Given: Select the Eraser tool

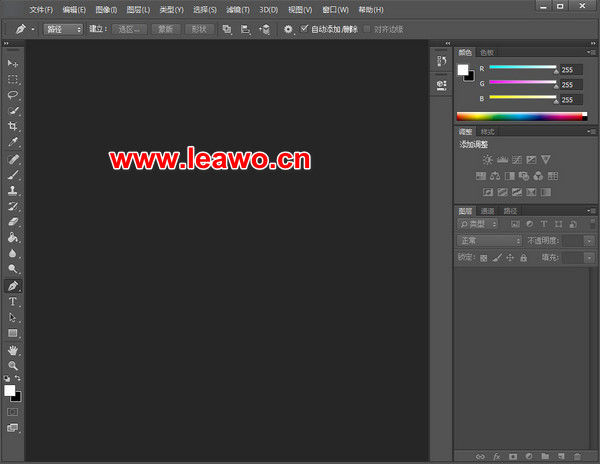Looking at the screenshot, I should [x=13, y=222].
